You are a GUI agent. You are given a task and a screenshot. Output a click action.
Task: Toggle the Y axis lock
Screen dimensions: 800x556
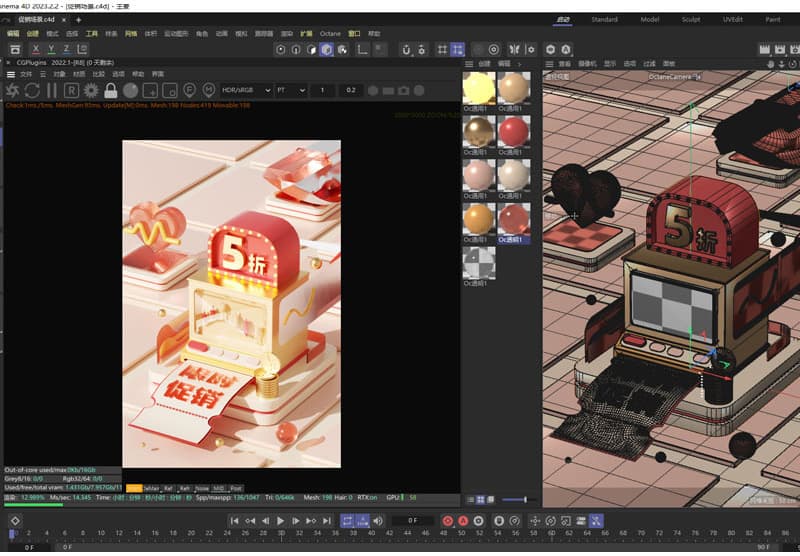click(51, 49)
